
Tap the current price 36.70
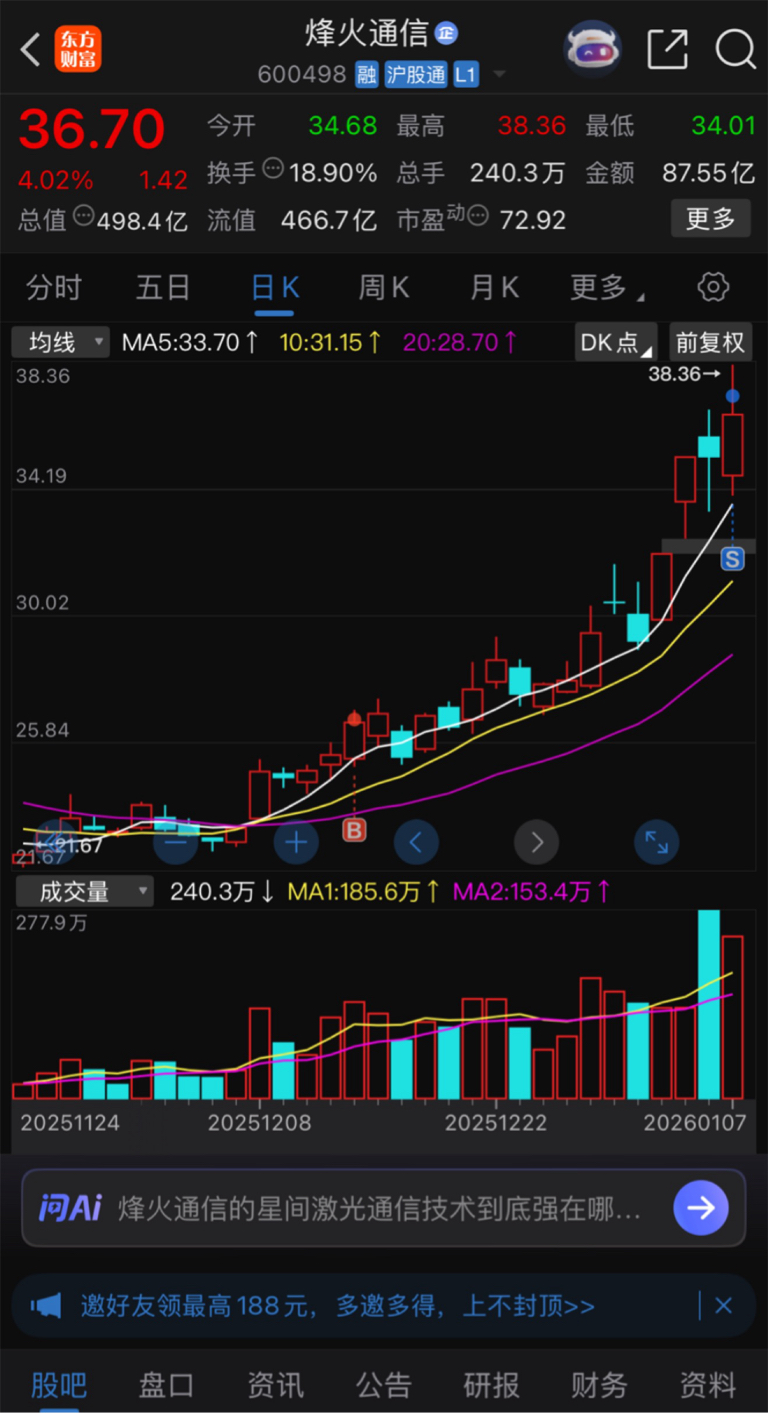click(91, 129)
